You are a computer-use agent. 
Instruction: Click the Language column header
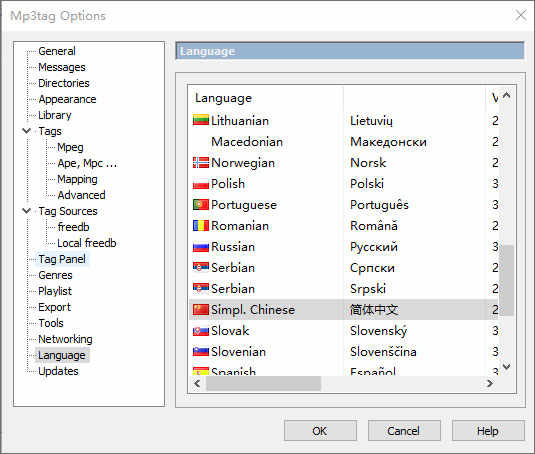point(266,98)
